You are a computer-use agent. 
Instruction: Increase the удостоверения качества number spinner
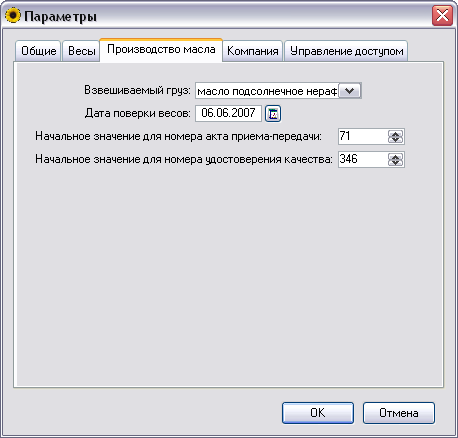pos(396,156)
